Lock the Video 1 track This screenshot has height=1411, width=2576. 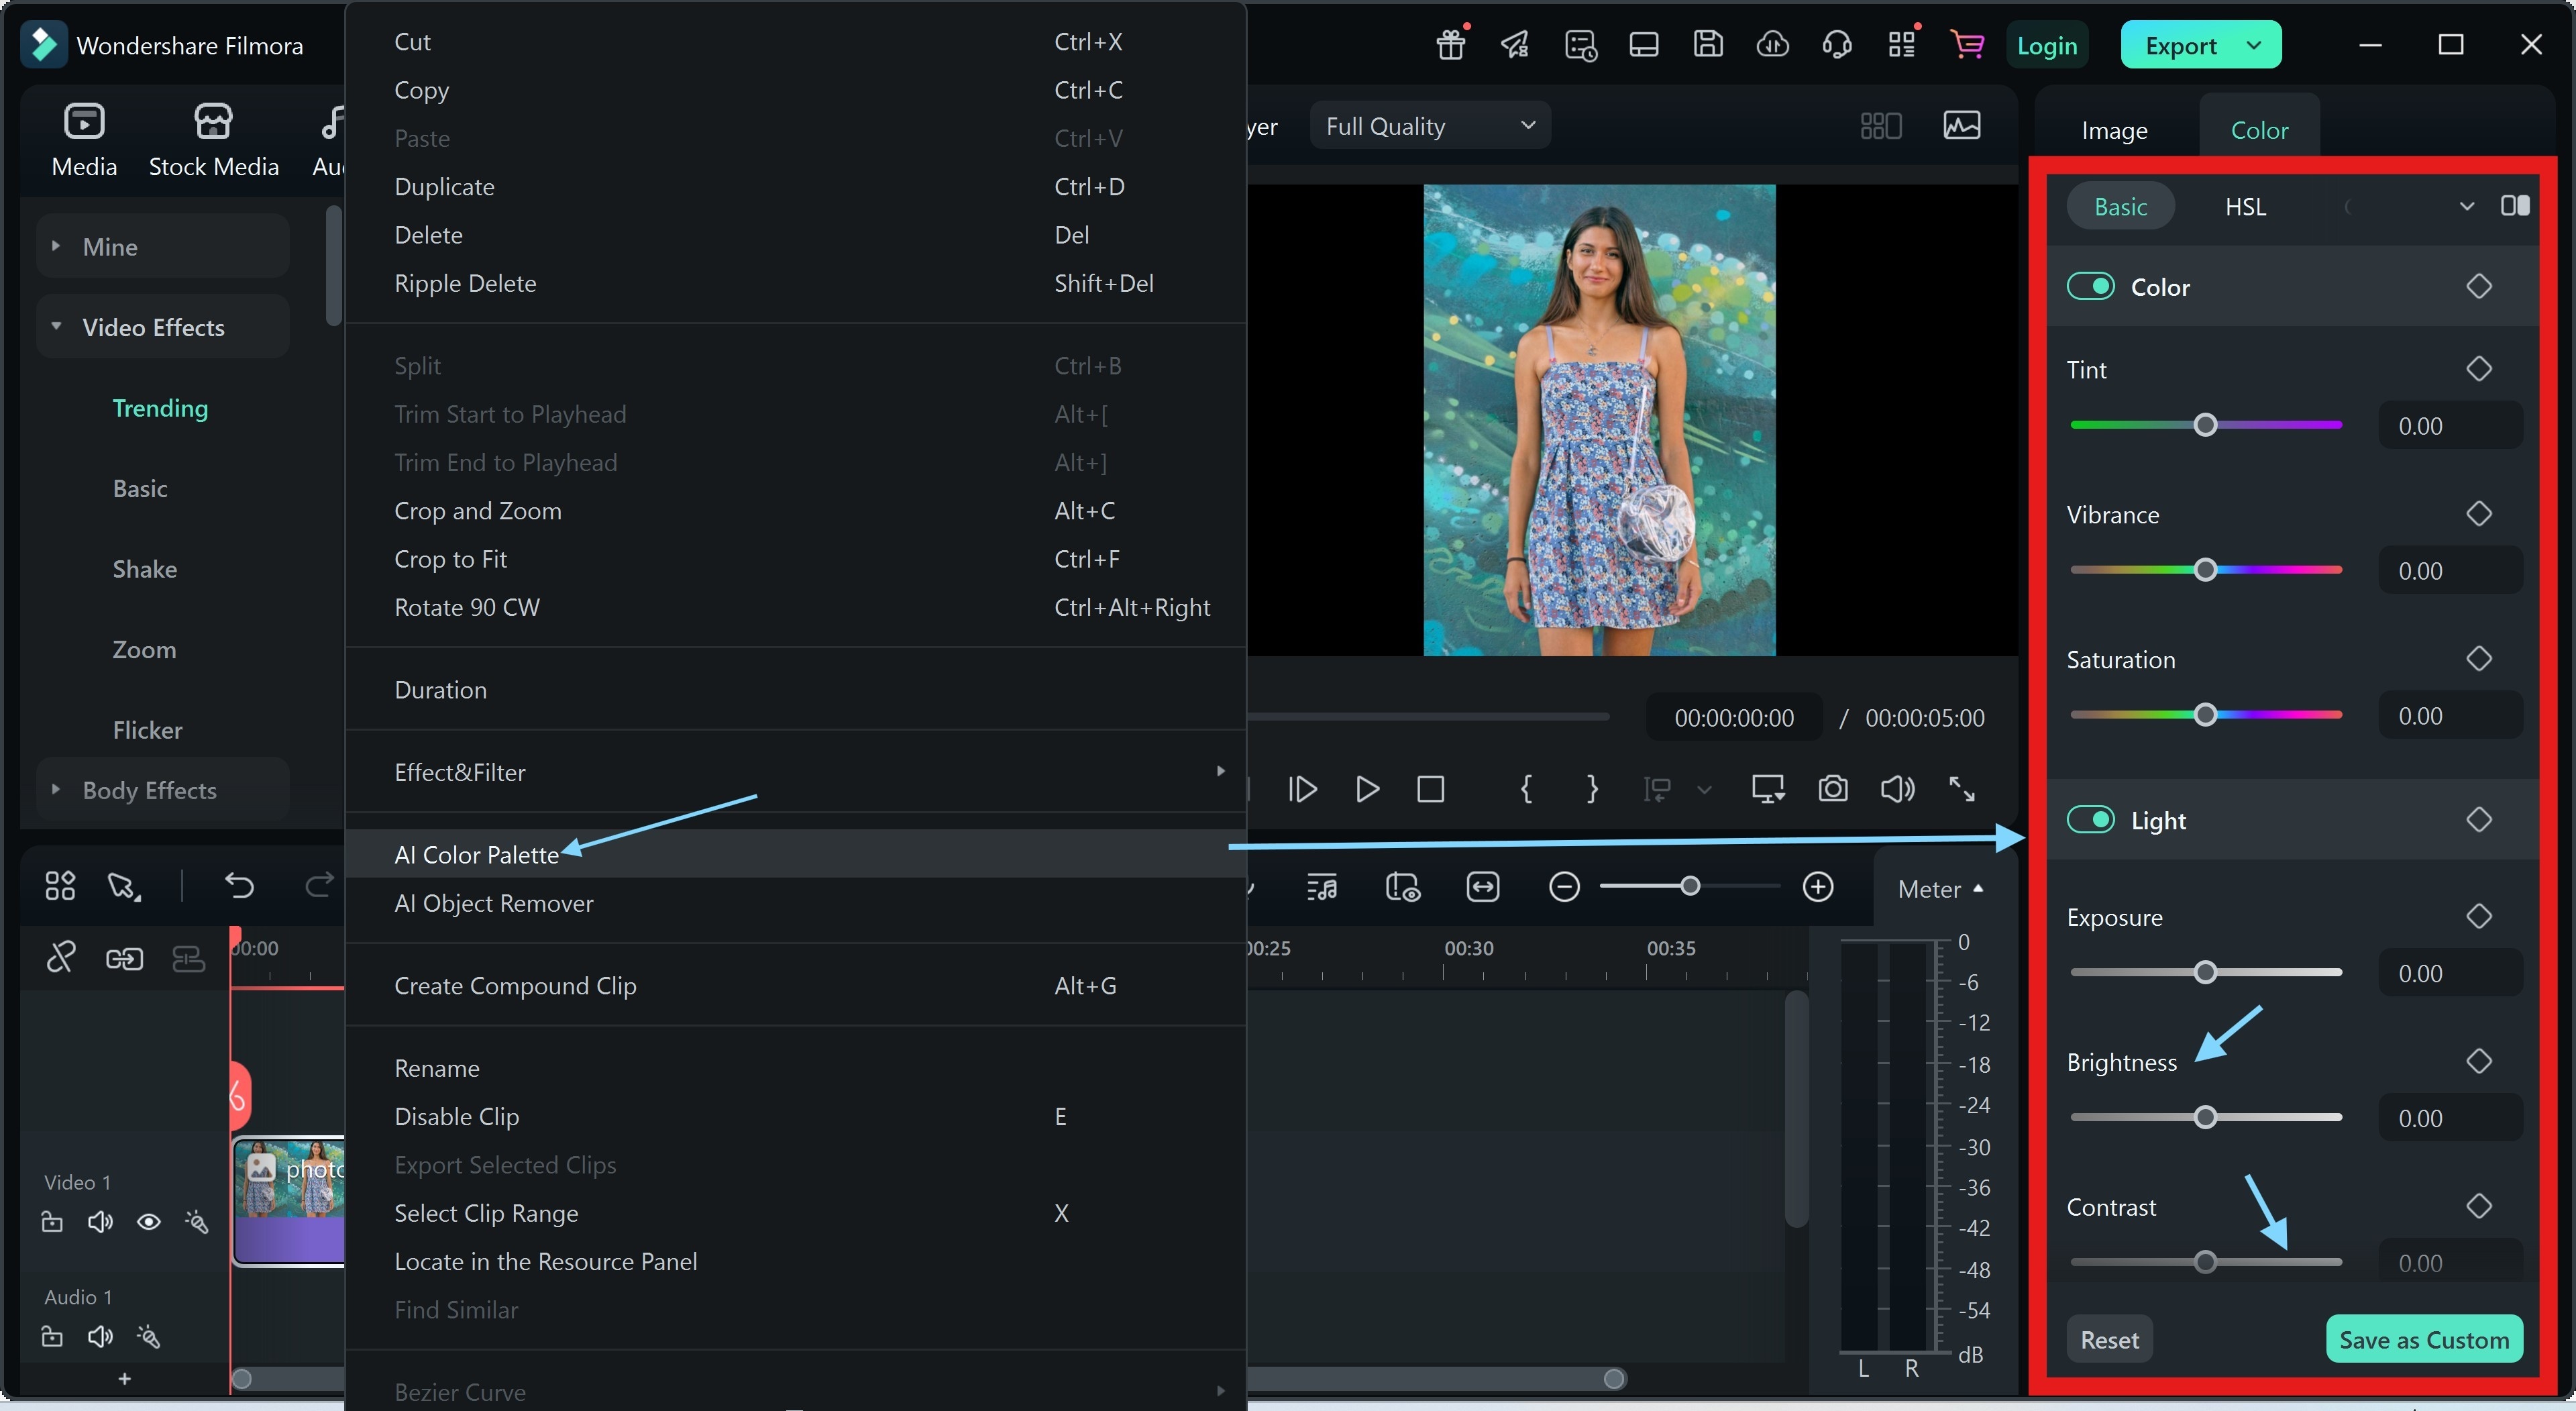click(x=52, y=1222)
